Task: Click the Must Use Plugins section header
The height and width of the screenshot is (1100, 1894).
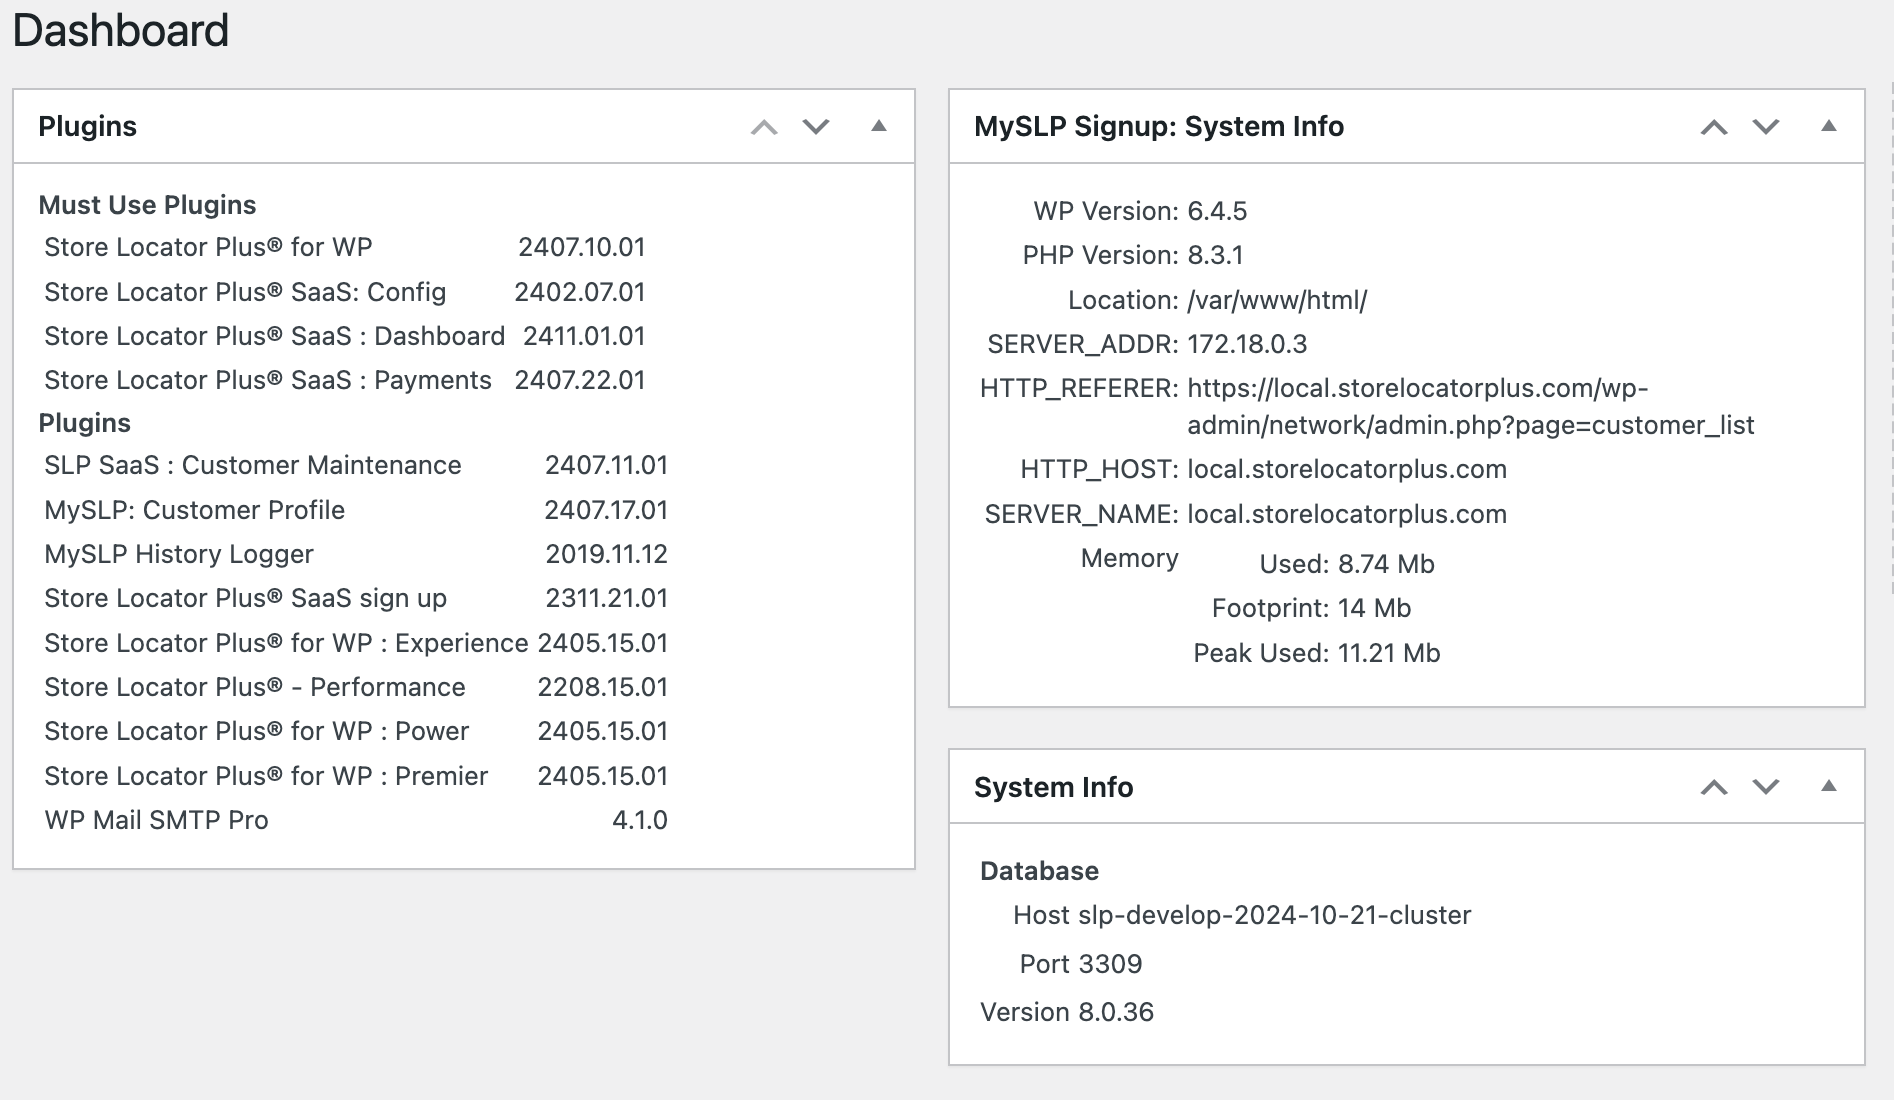Action: coord(147,204)
